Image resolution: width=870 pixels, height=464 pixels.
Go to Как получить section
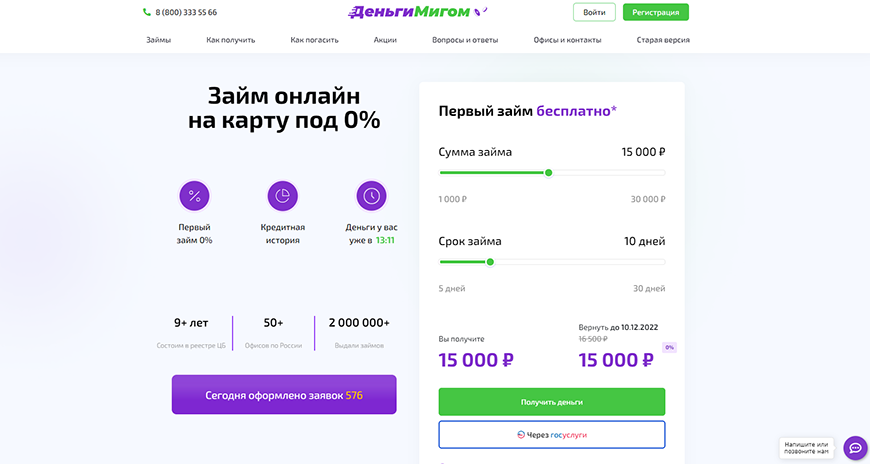[231, 40]
